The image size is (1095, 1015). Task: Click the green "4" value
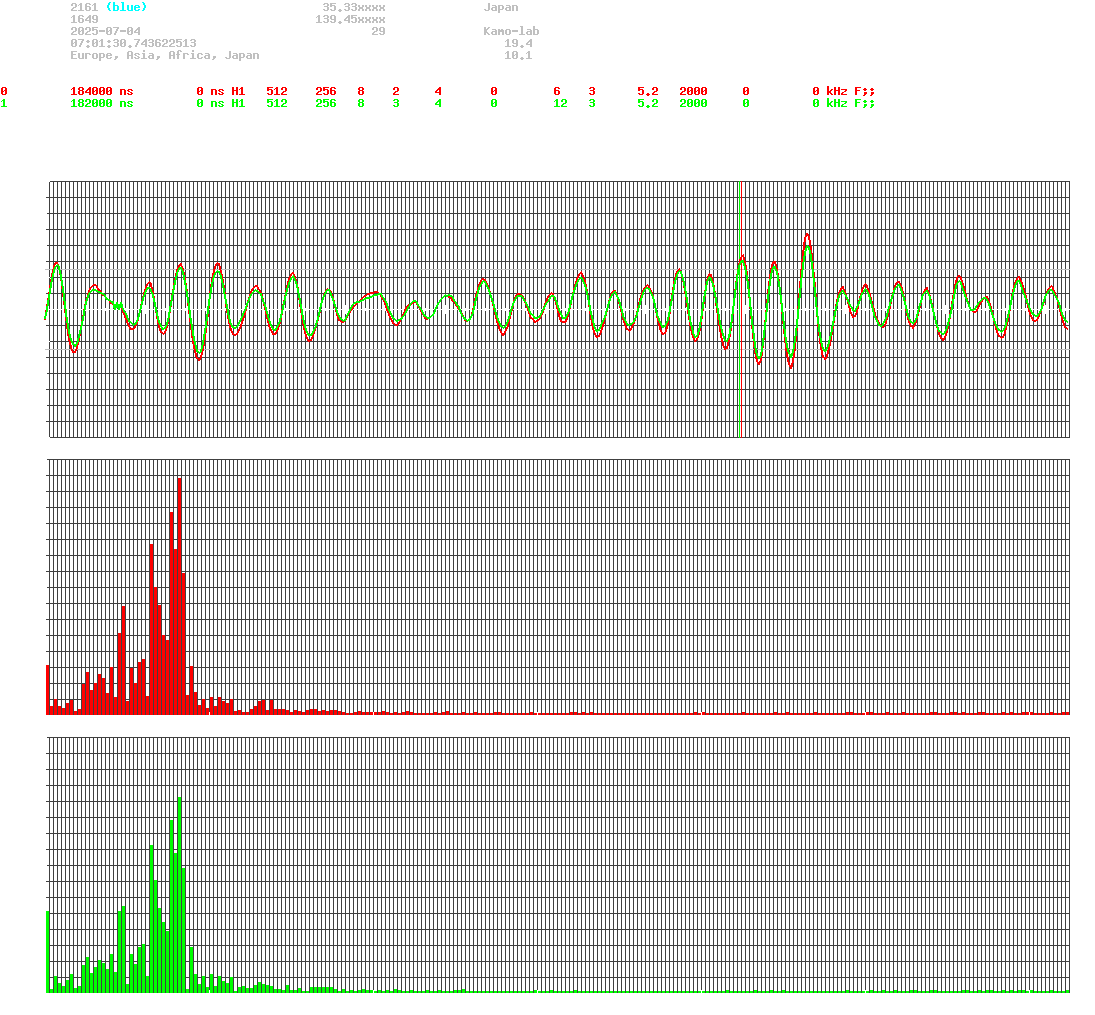pyautogui.click(x=438, y=103)
